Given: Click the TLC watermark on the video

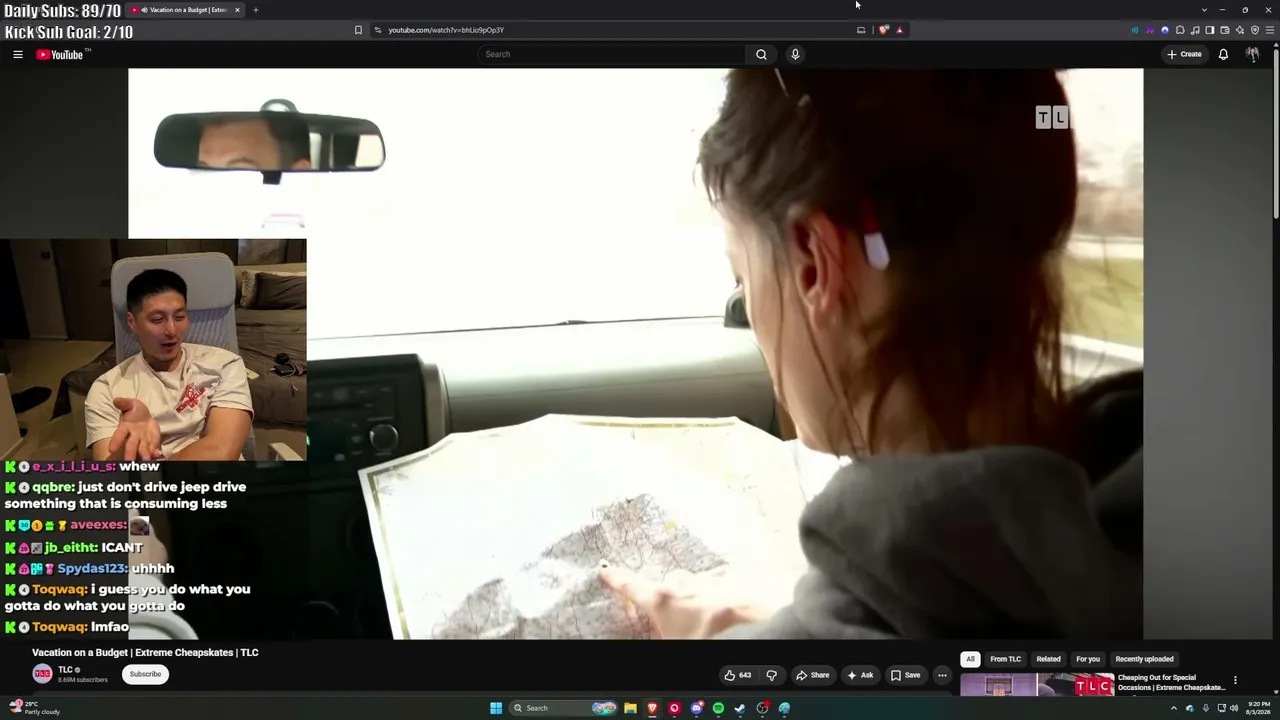Looking at the screenshot, I should click(x=1052, y=118).
